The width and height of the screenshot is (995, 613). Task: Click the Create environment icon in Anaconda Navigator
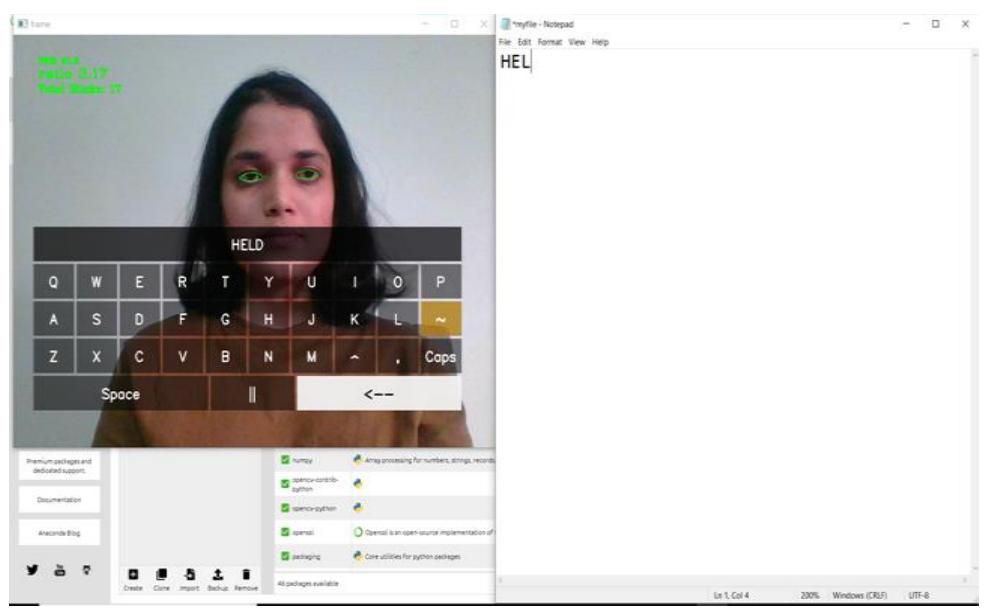pos(133,575)
